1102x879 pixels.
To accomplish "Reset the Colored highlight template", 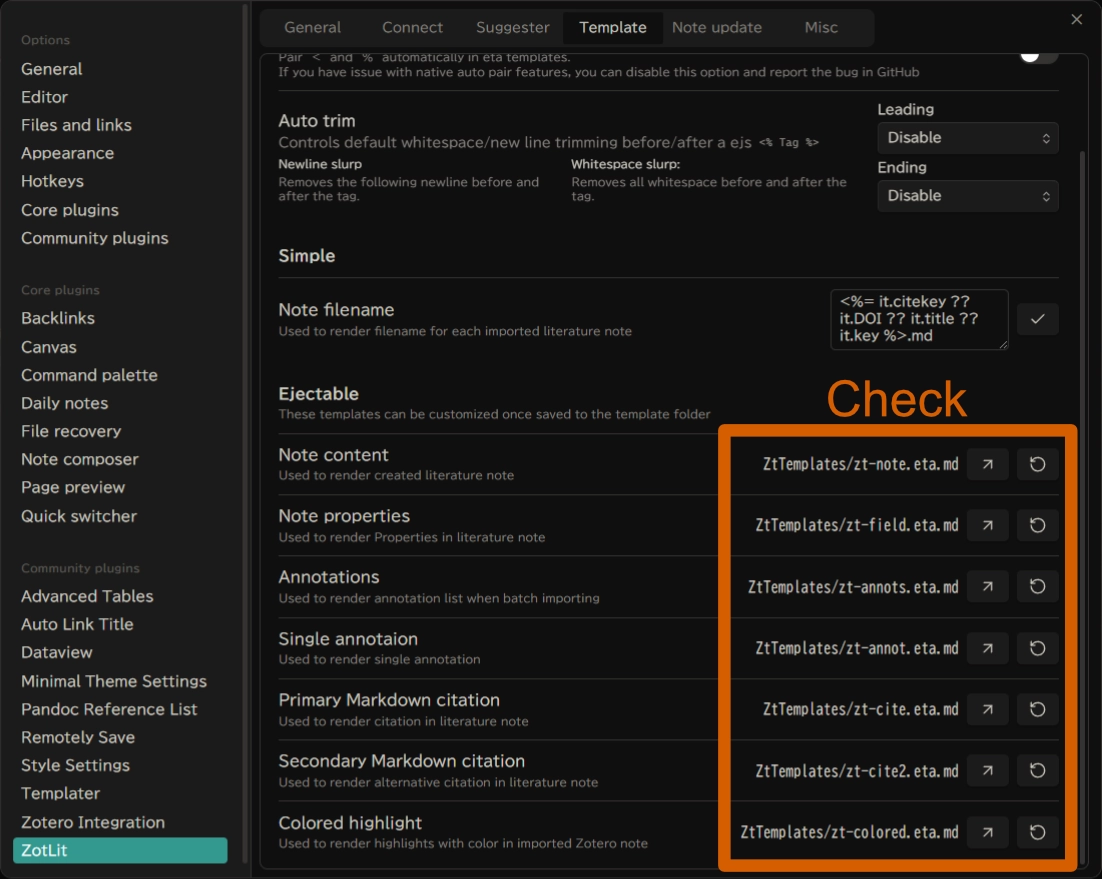I will 1037,832.
